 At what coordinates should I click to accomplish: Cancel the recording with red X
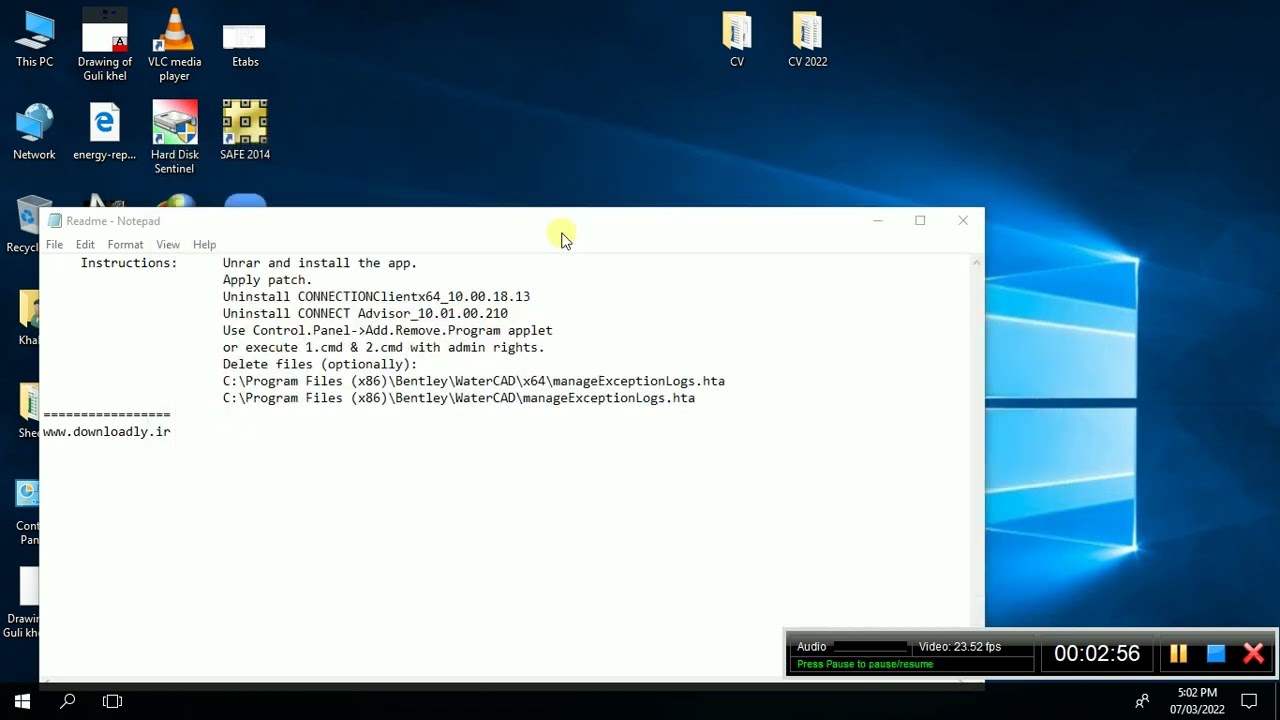point(1253,654)
